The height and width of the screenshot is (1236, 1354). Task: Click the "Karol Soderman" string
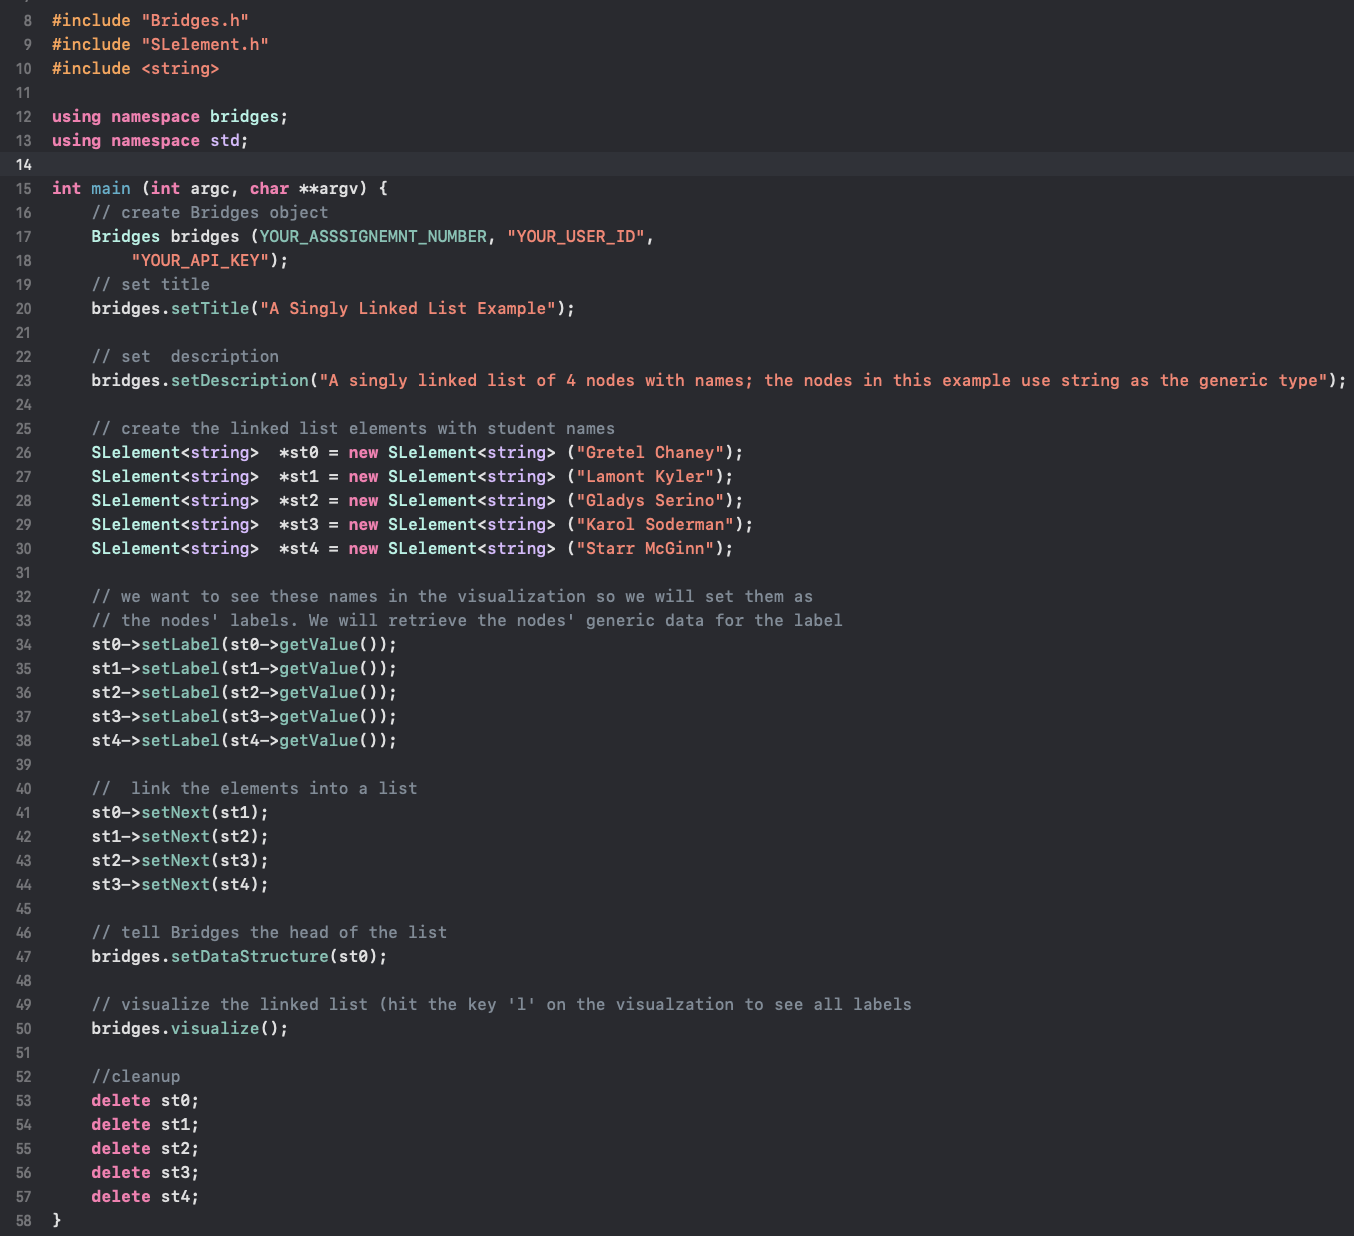655,525
